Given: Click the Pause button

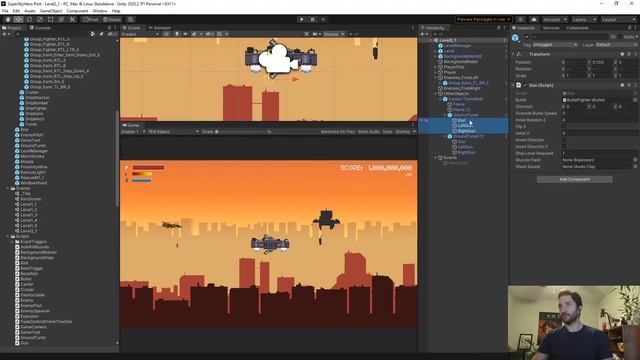Looking at the screenshot, I should click(x=313, y=19).
